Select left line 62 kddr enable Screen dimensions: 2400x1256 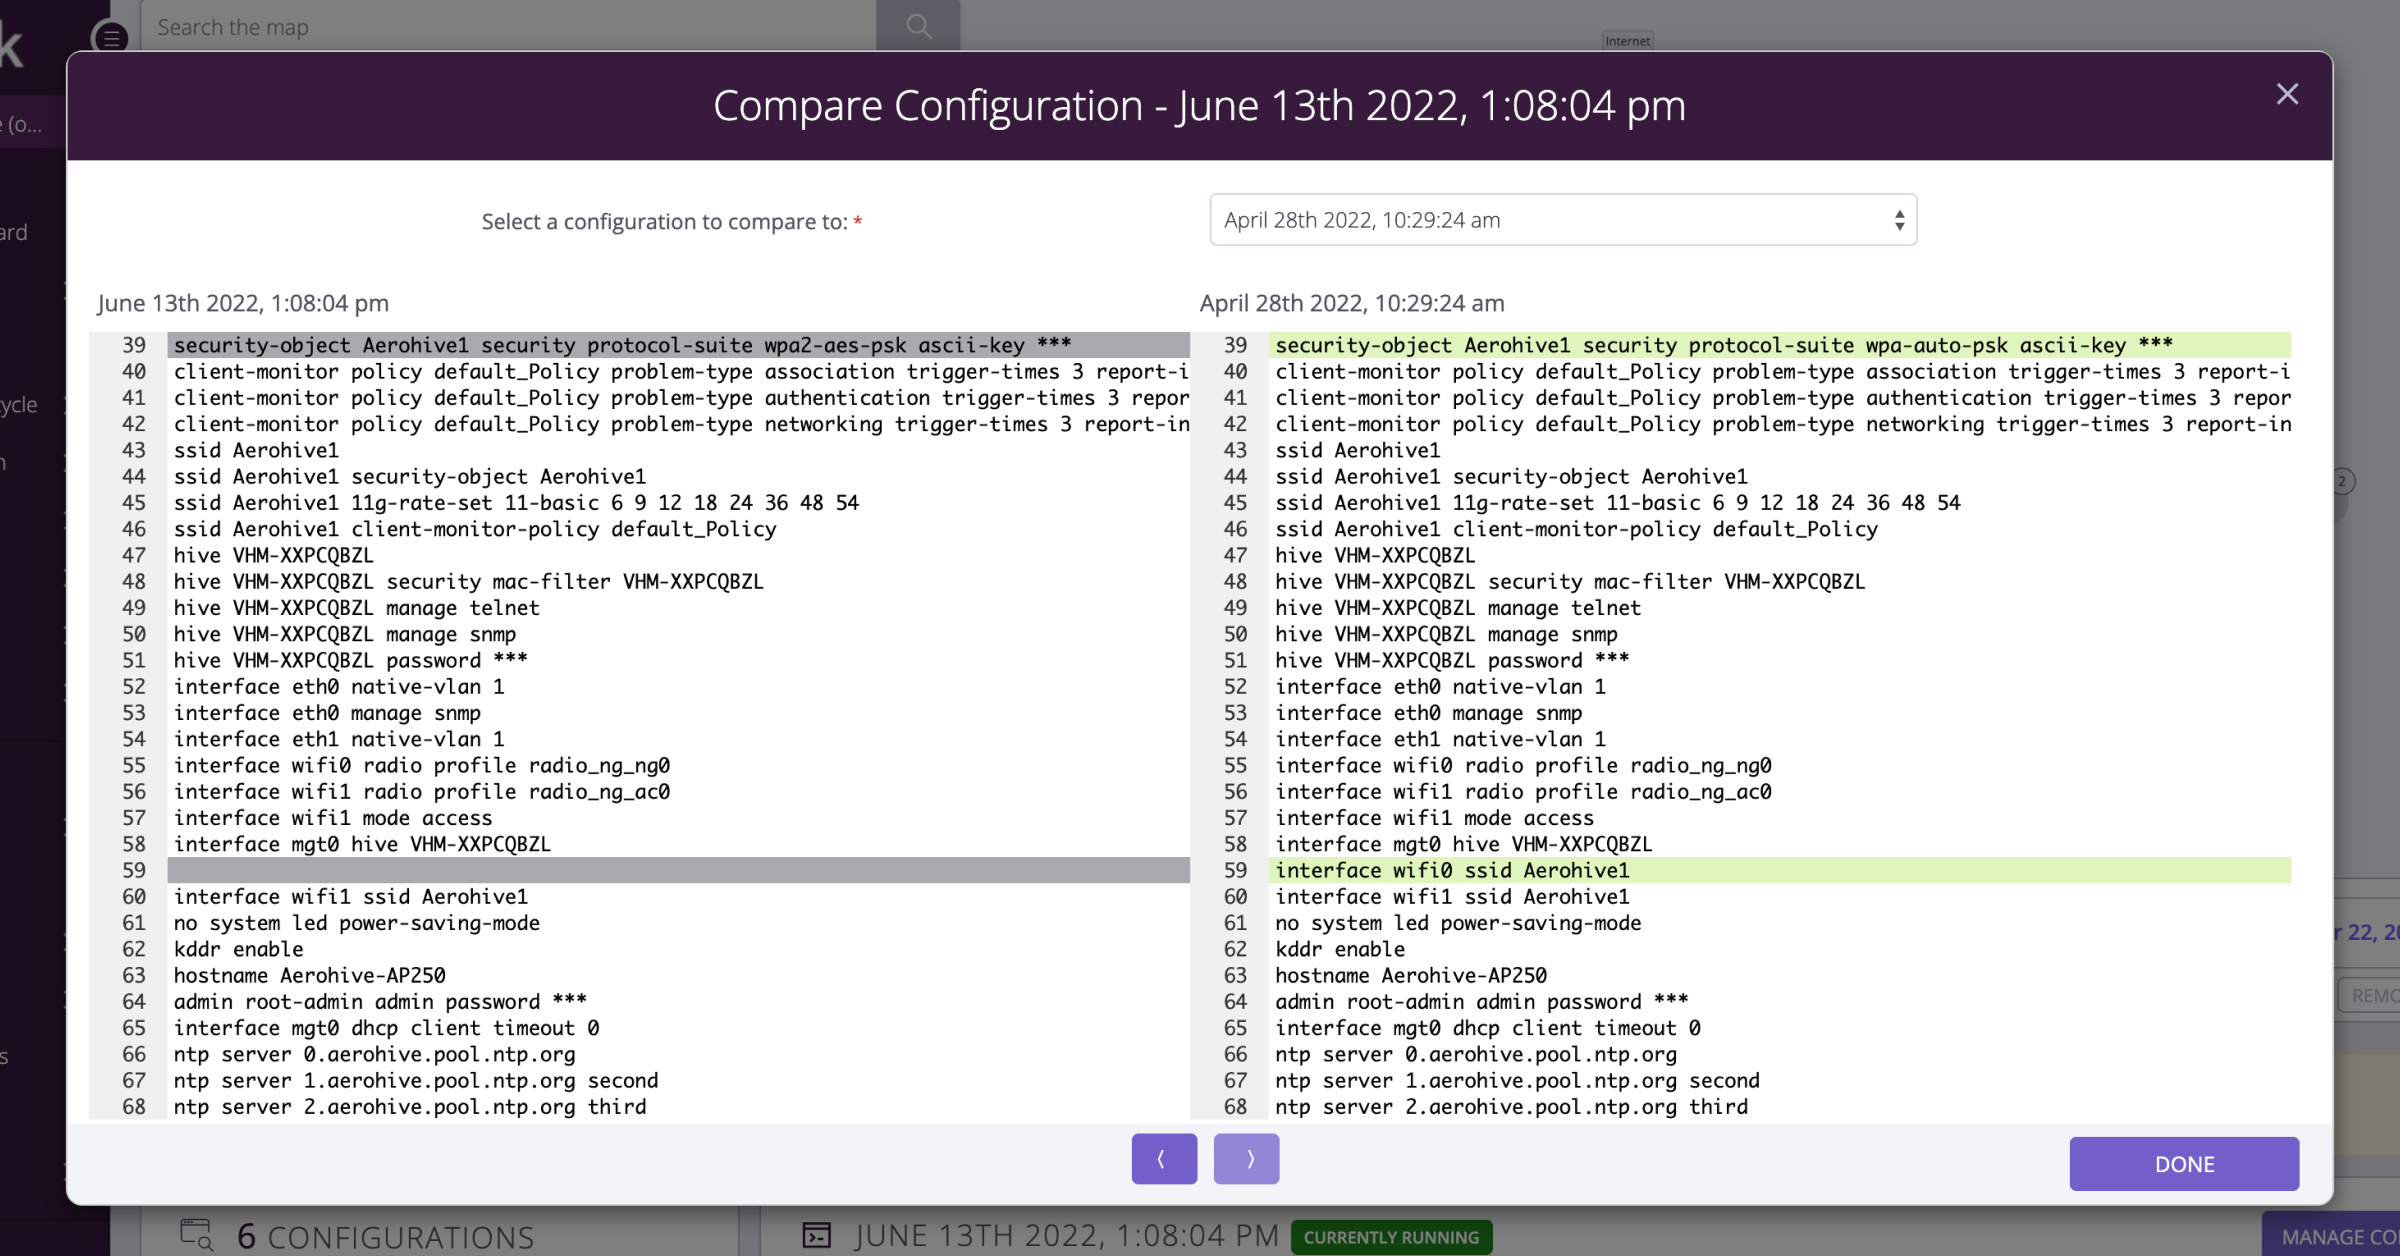tap(239, 949)
